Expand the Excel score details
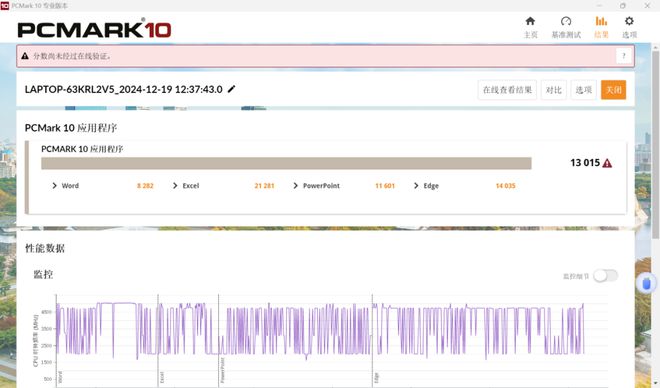 coord(175,186)
